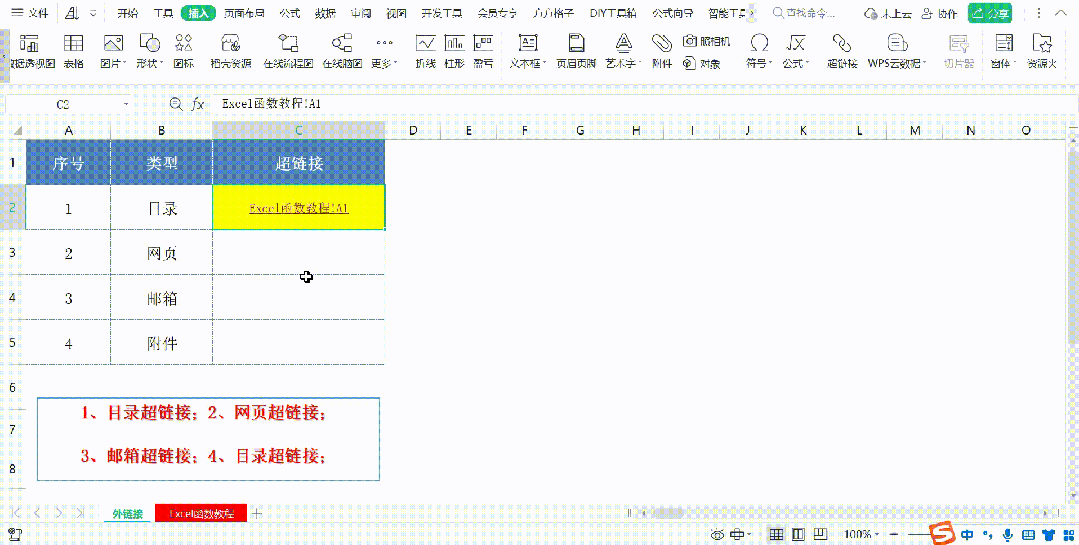Image resolution: width=1079 pixels, height=545 pixels.
Task: Open header and footer (页眉页脚)
Action: pyautogui.click(x=576, y=51)
